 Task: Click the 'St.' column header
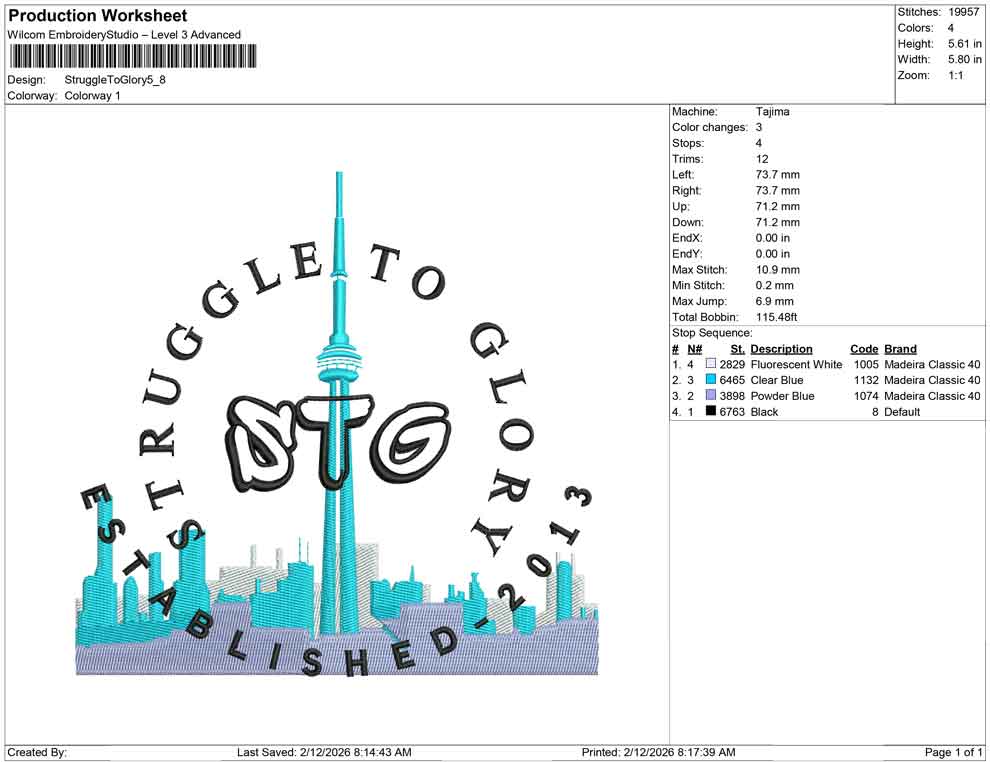[737, 349]
